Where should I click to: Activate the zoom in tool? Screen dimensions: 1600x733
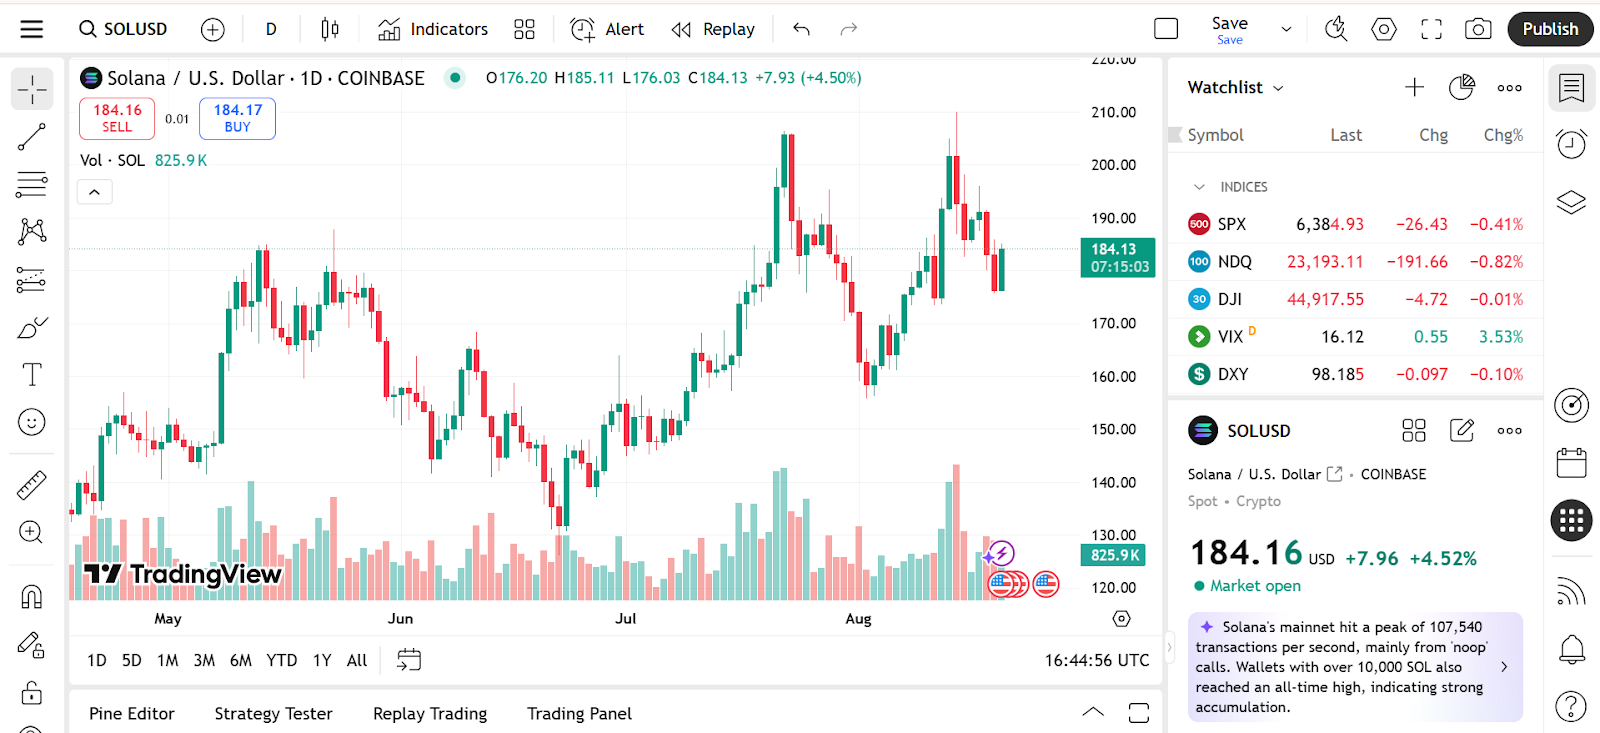tap(32, 532)
